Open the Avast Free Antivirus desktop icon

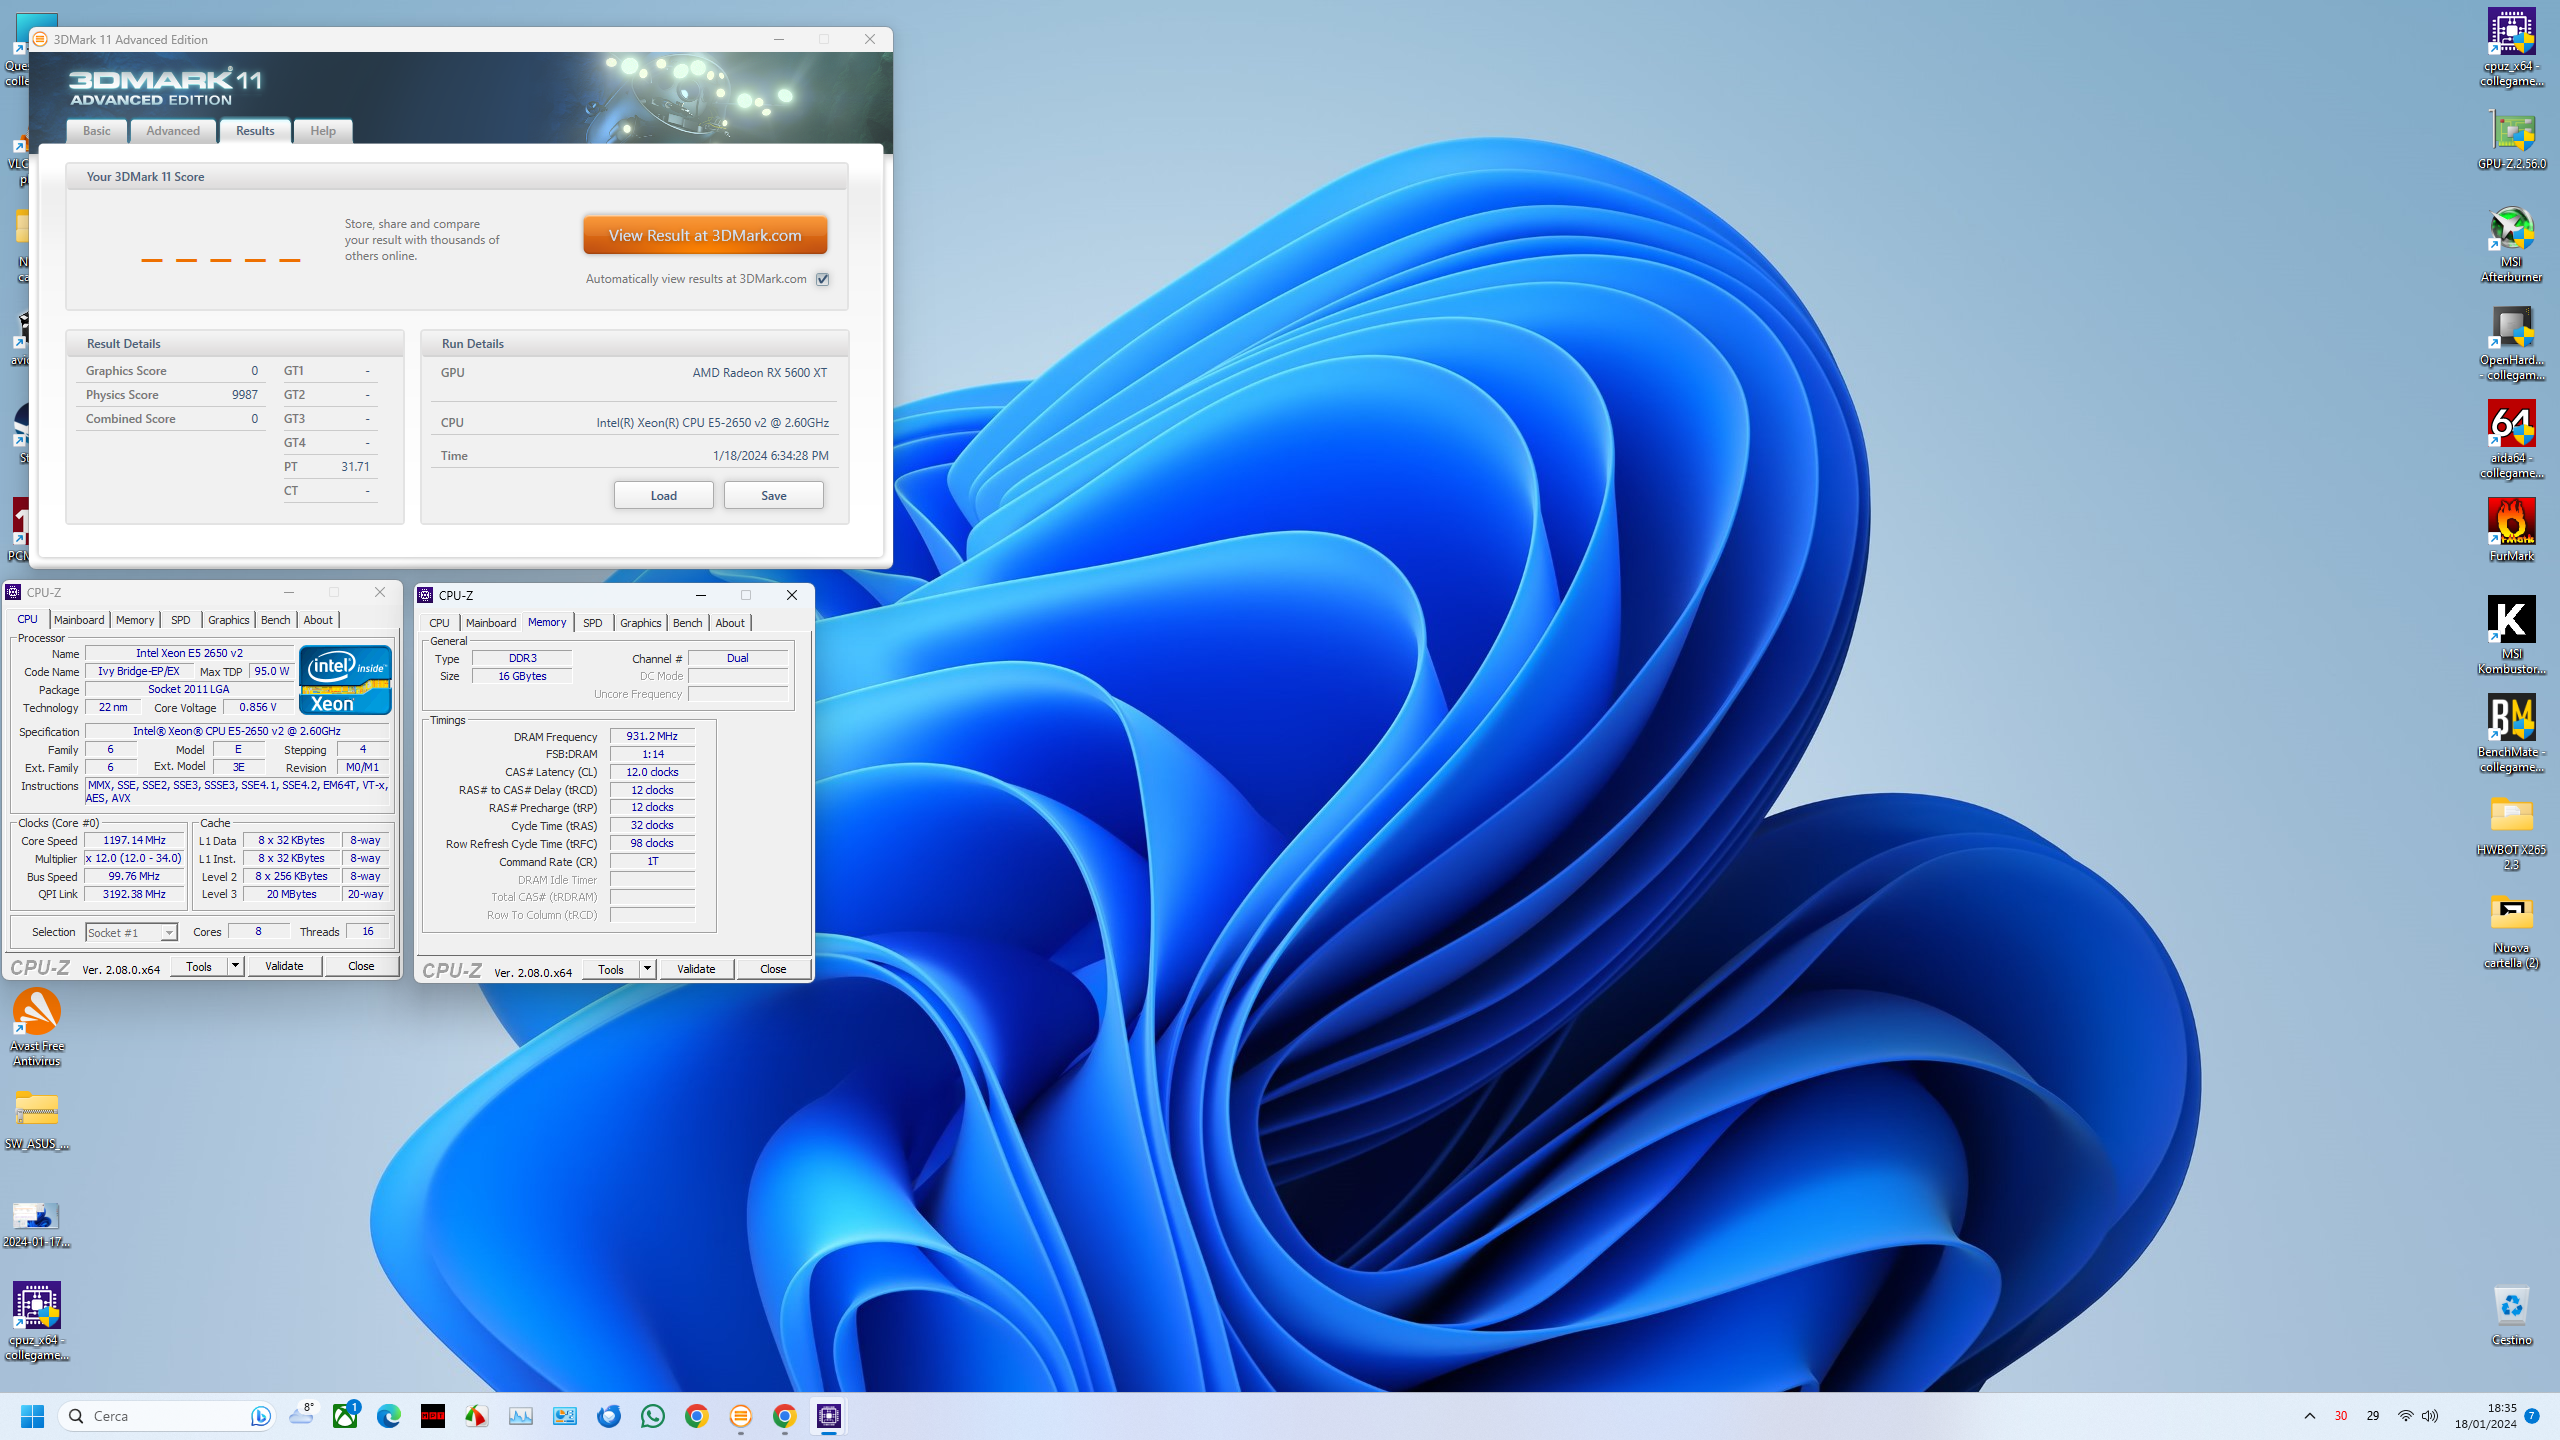point(37,1027)
